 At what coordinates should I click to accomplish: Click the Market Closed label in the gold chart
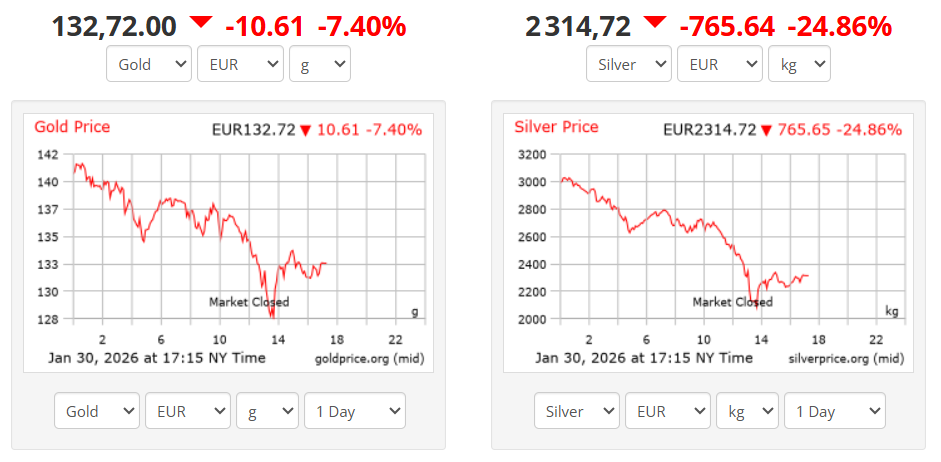(249, 302)
